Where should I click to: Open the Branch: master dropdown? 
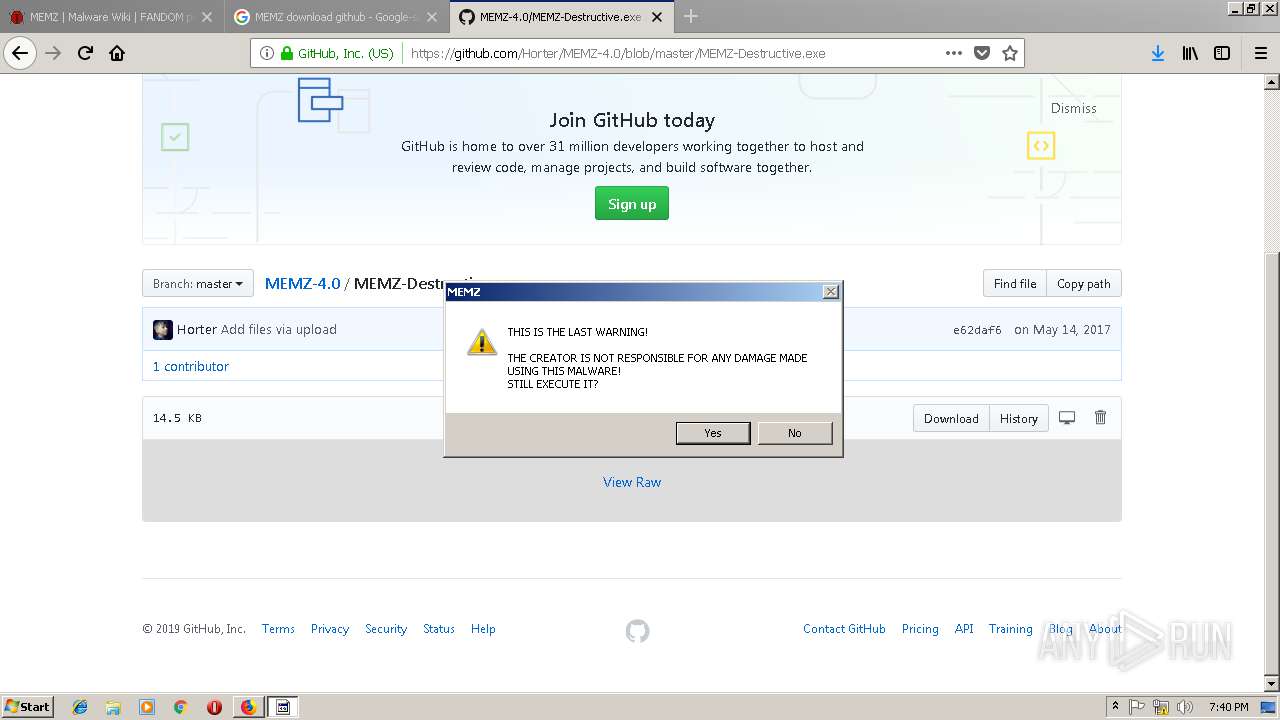tap(198, 284)
